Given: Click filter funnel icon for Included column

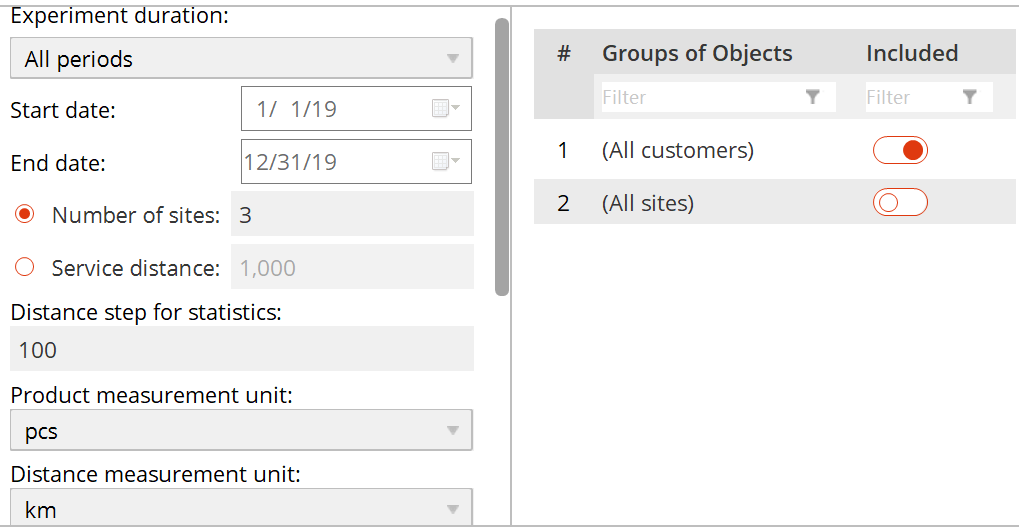Looking at the screenshot, I should tap(970, 97).
